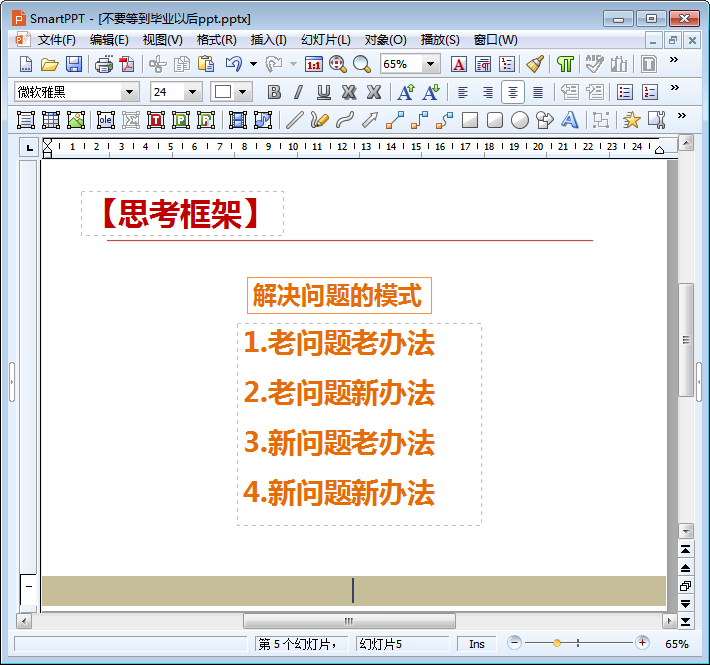Draw a rectangle shape
The height and width of the screenshot is (665, 710).
point(470,120)
